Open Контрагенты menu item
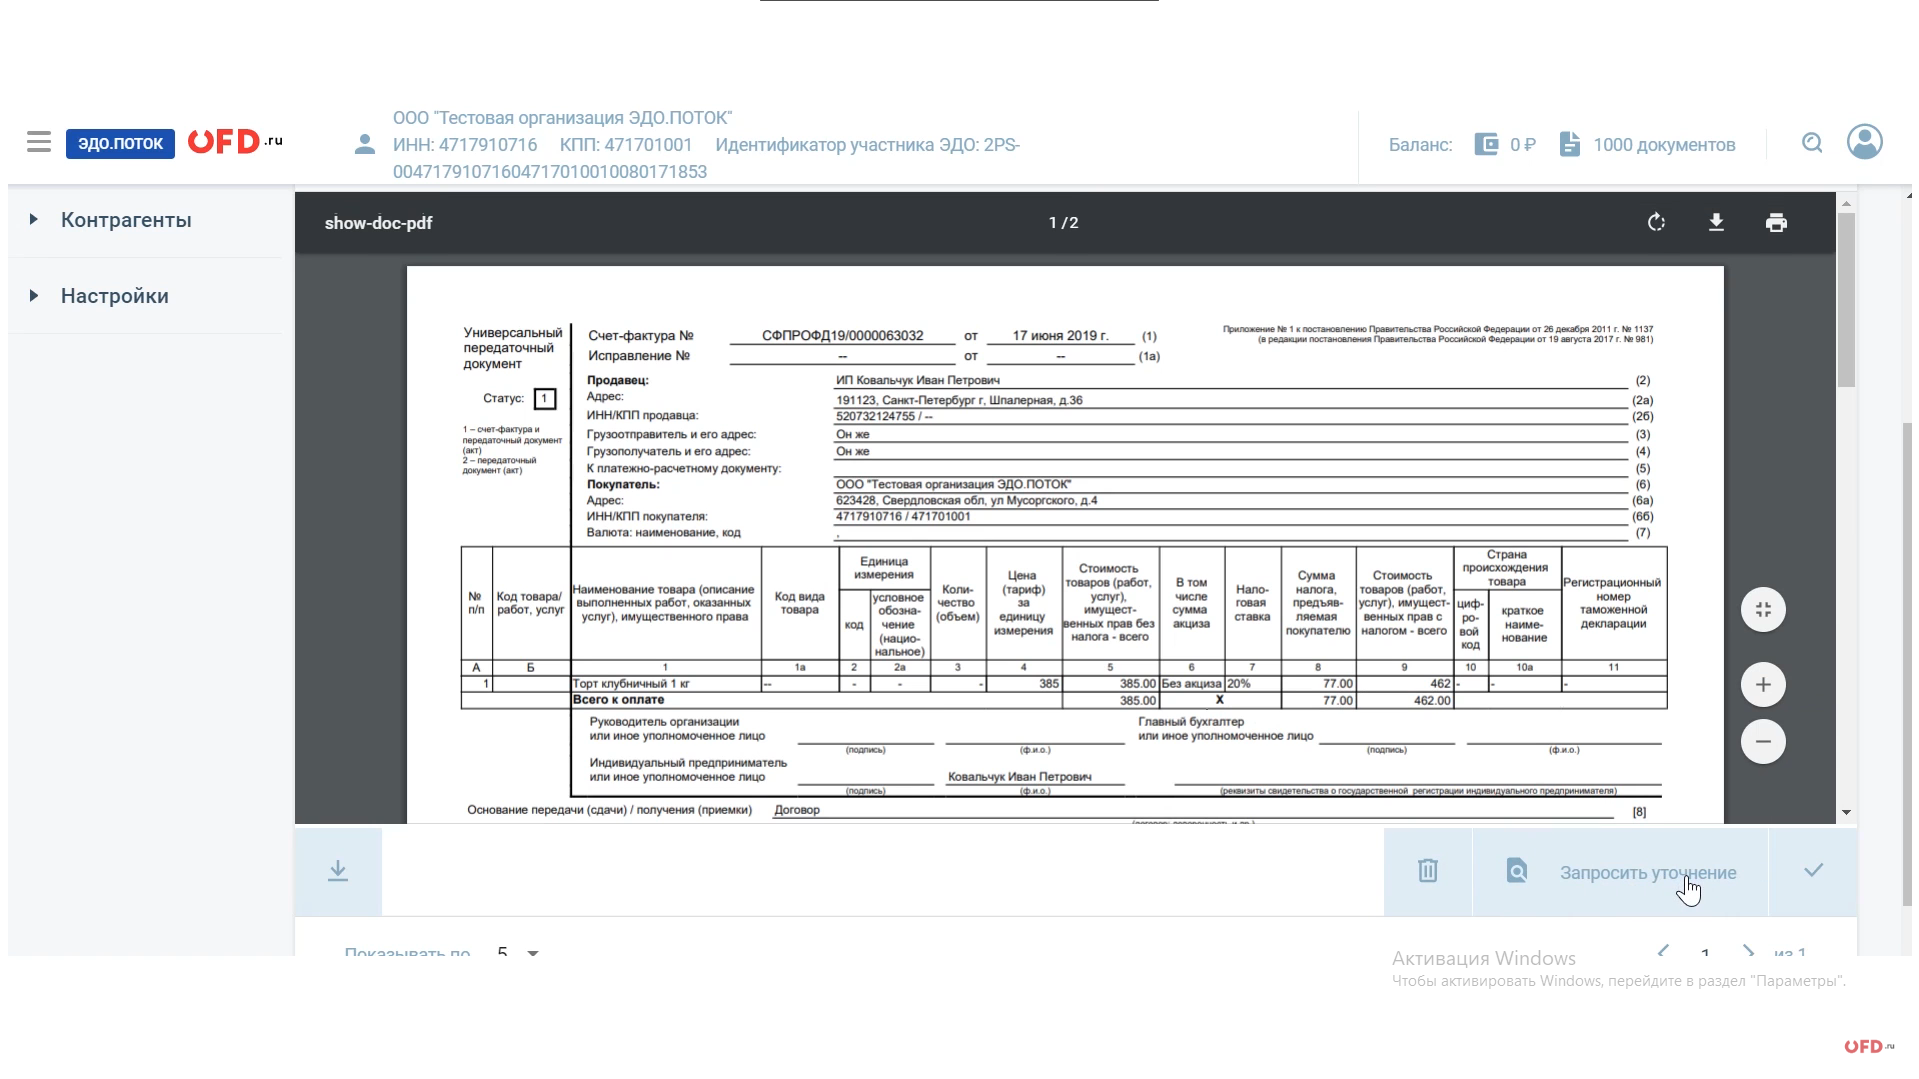Image resolution: width=1919 pixels, height=1079 pixels. (x=126, y=220)
